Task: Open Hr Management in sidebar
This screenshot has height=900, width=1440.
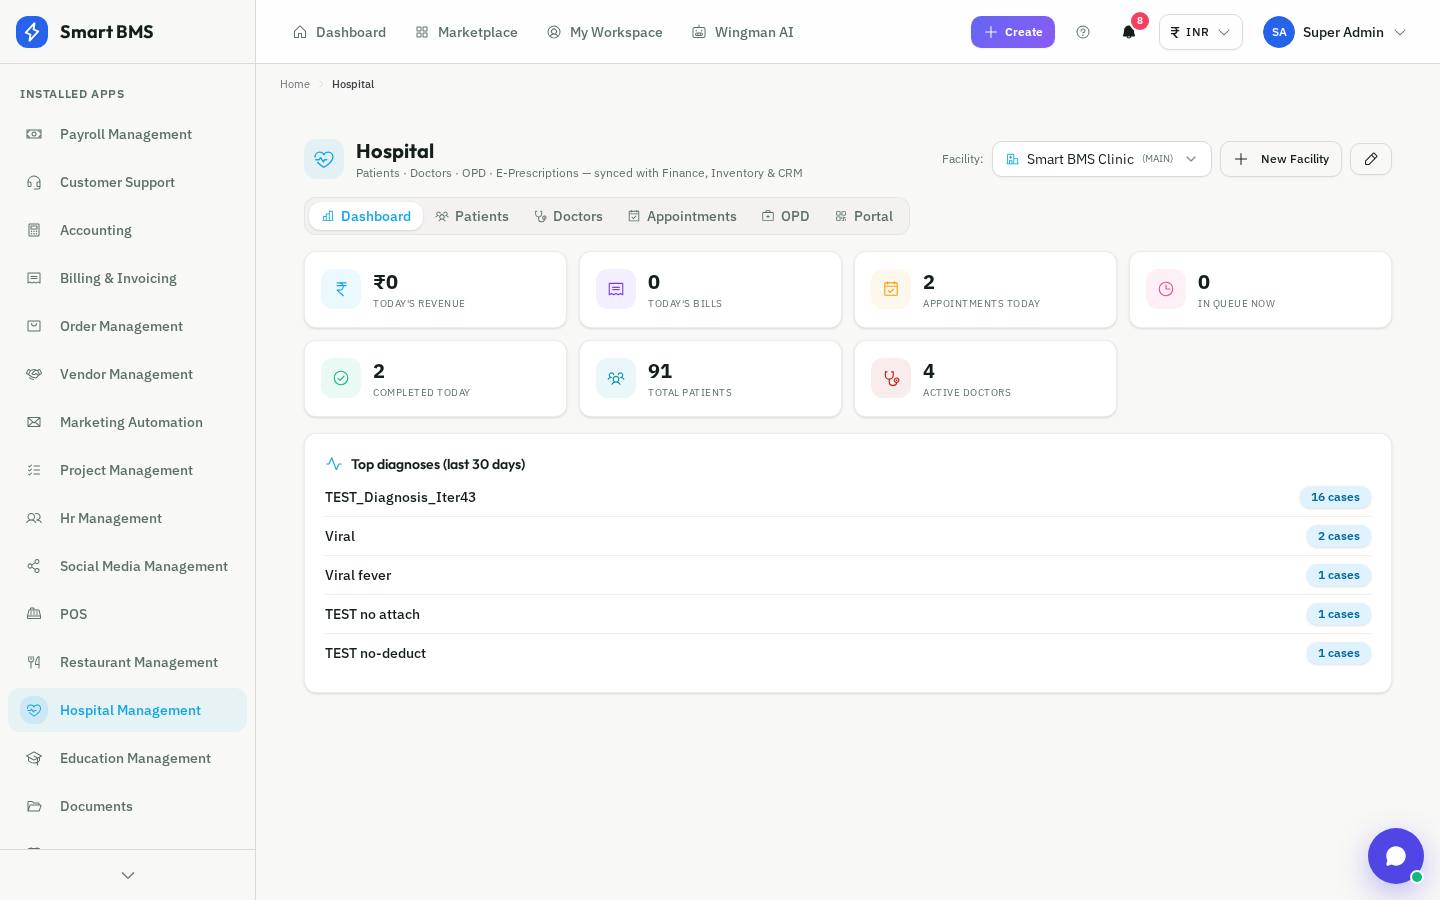Action: 127,518
